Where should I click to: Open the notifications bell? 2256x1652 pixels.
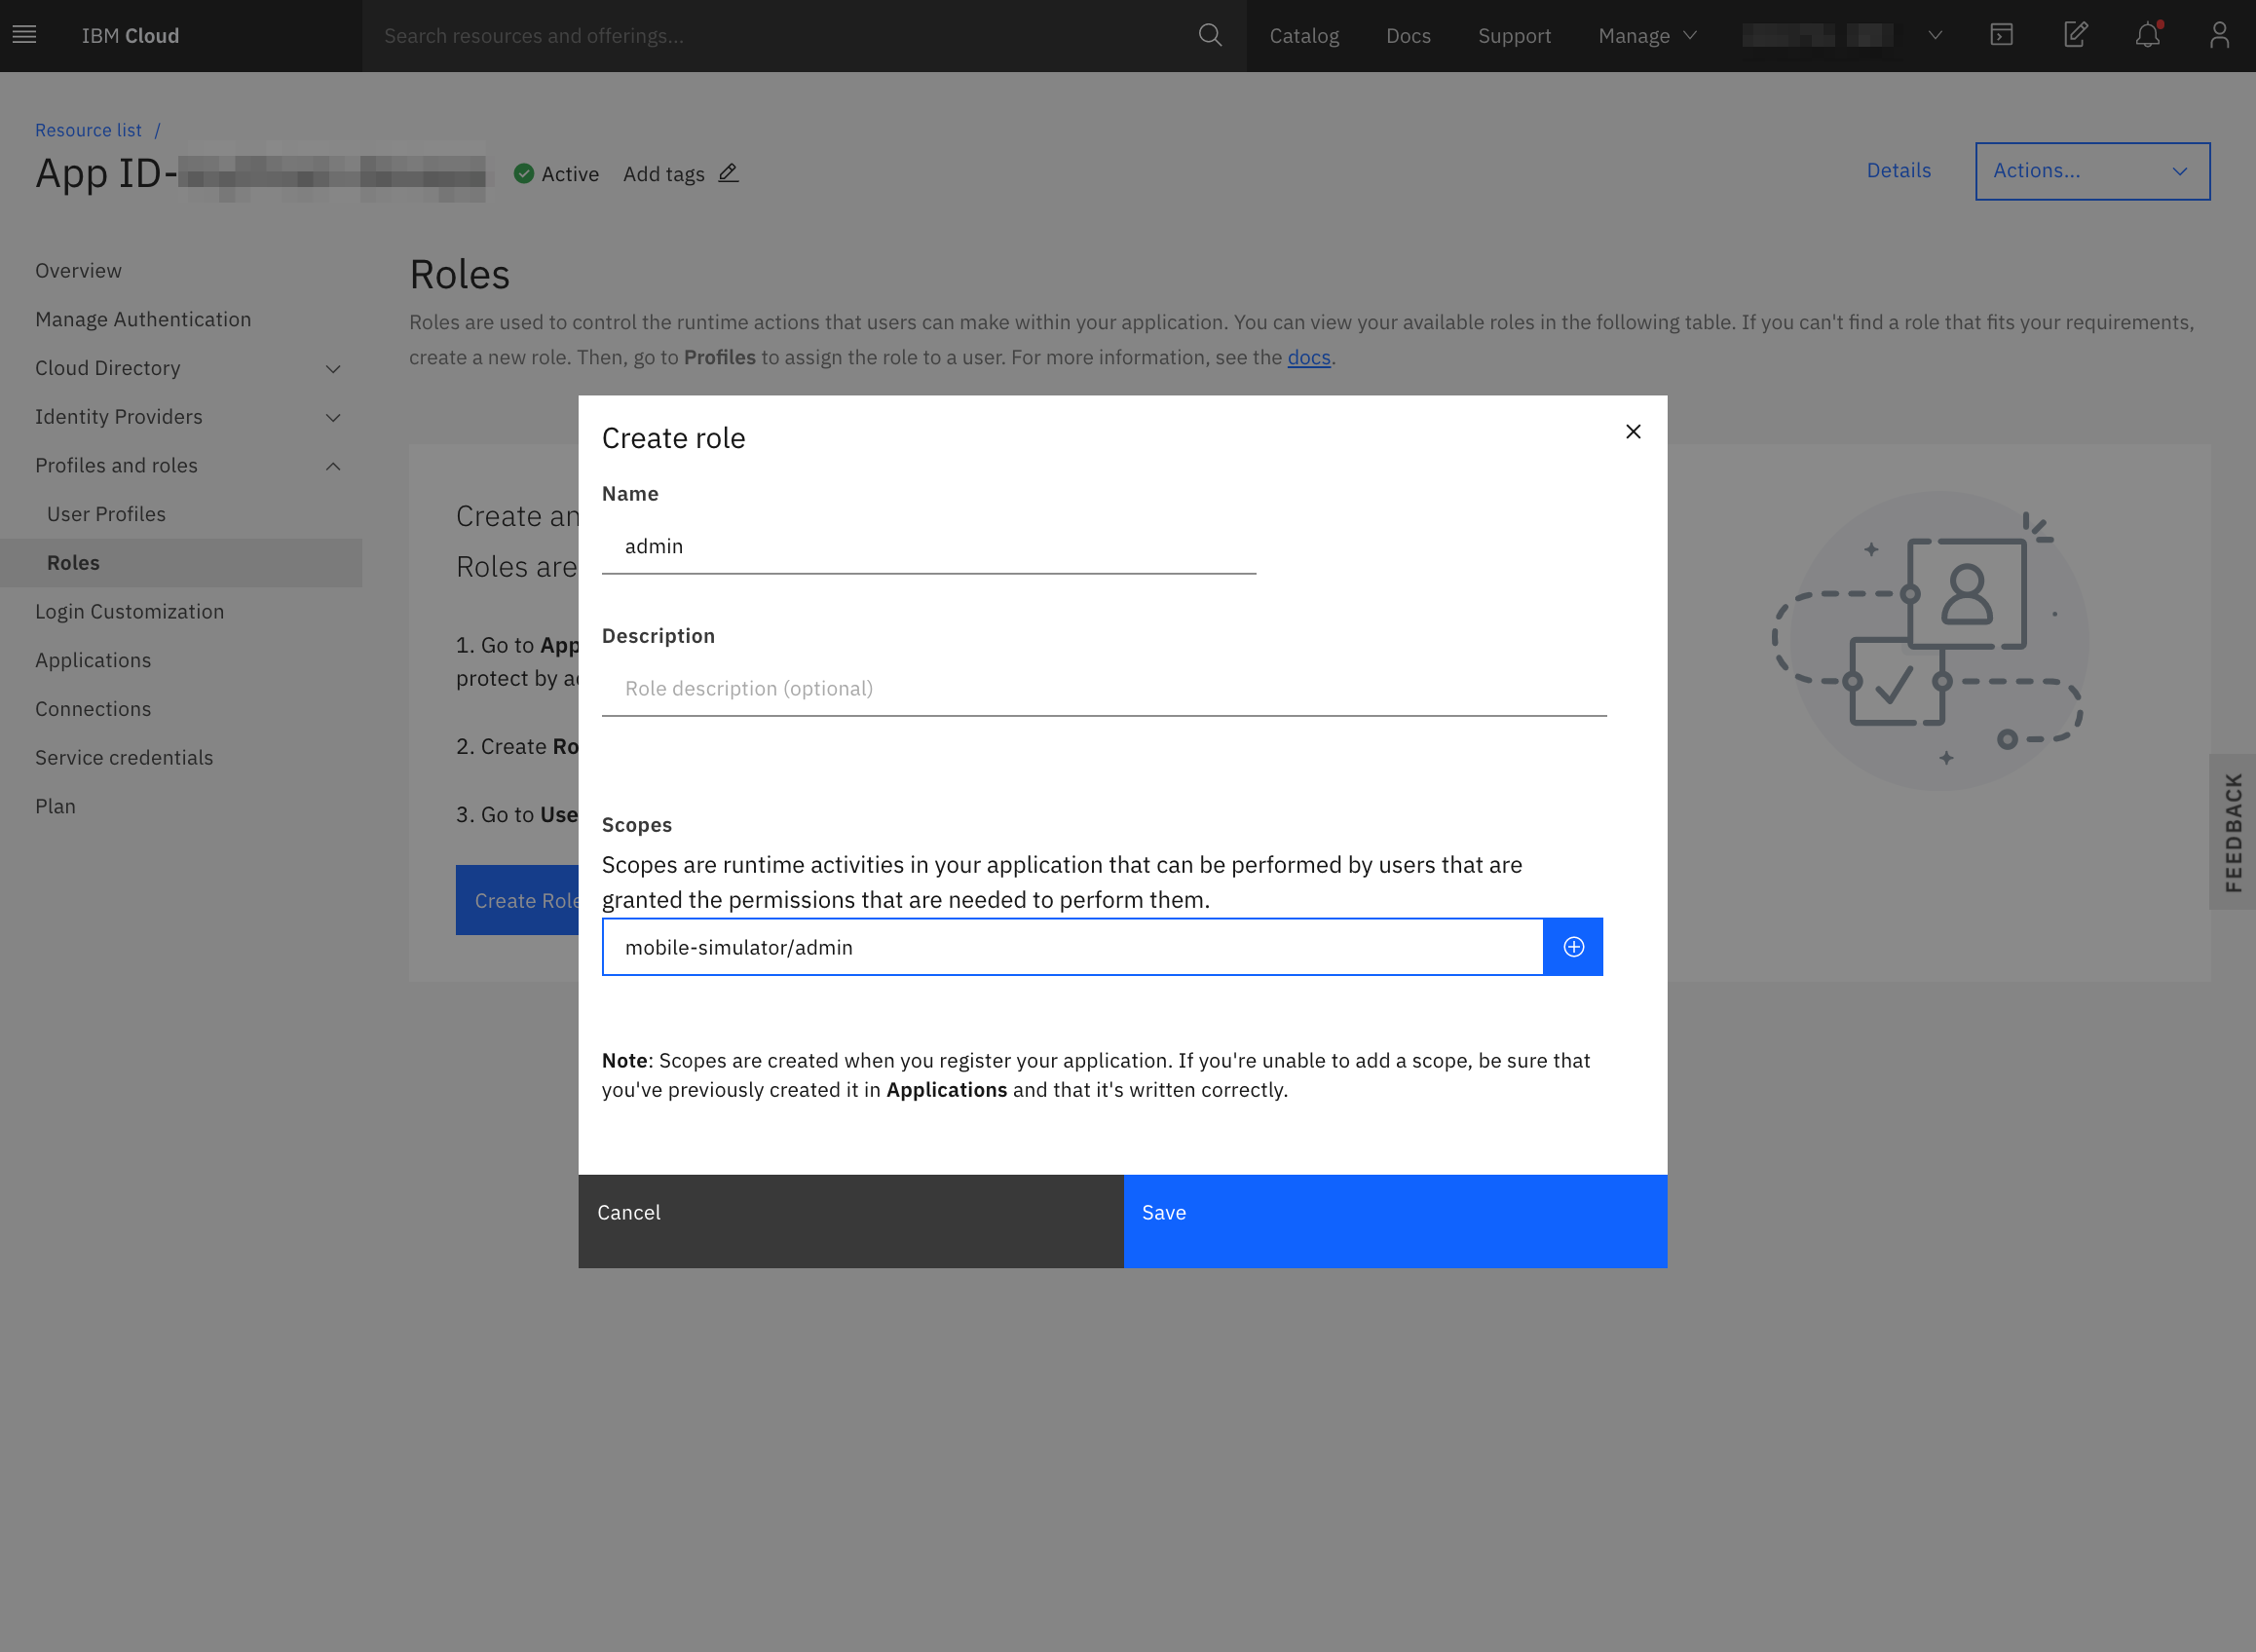pos(2147,37)
